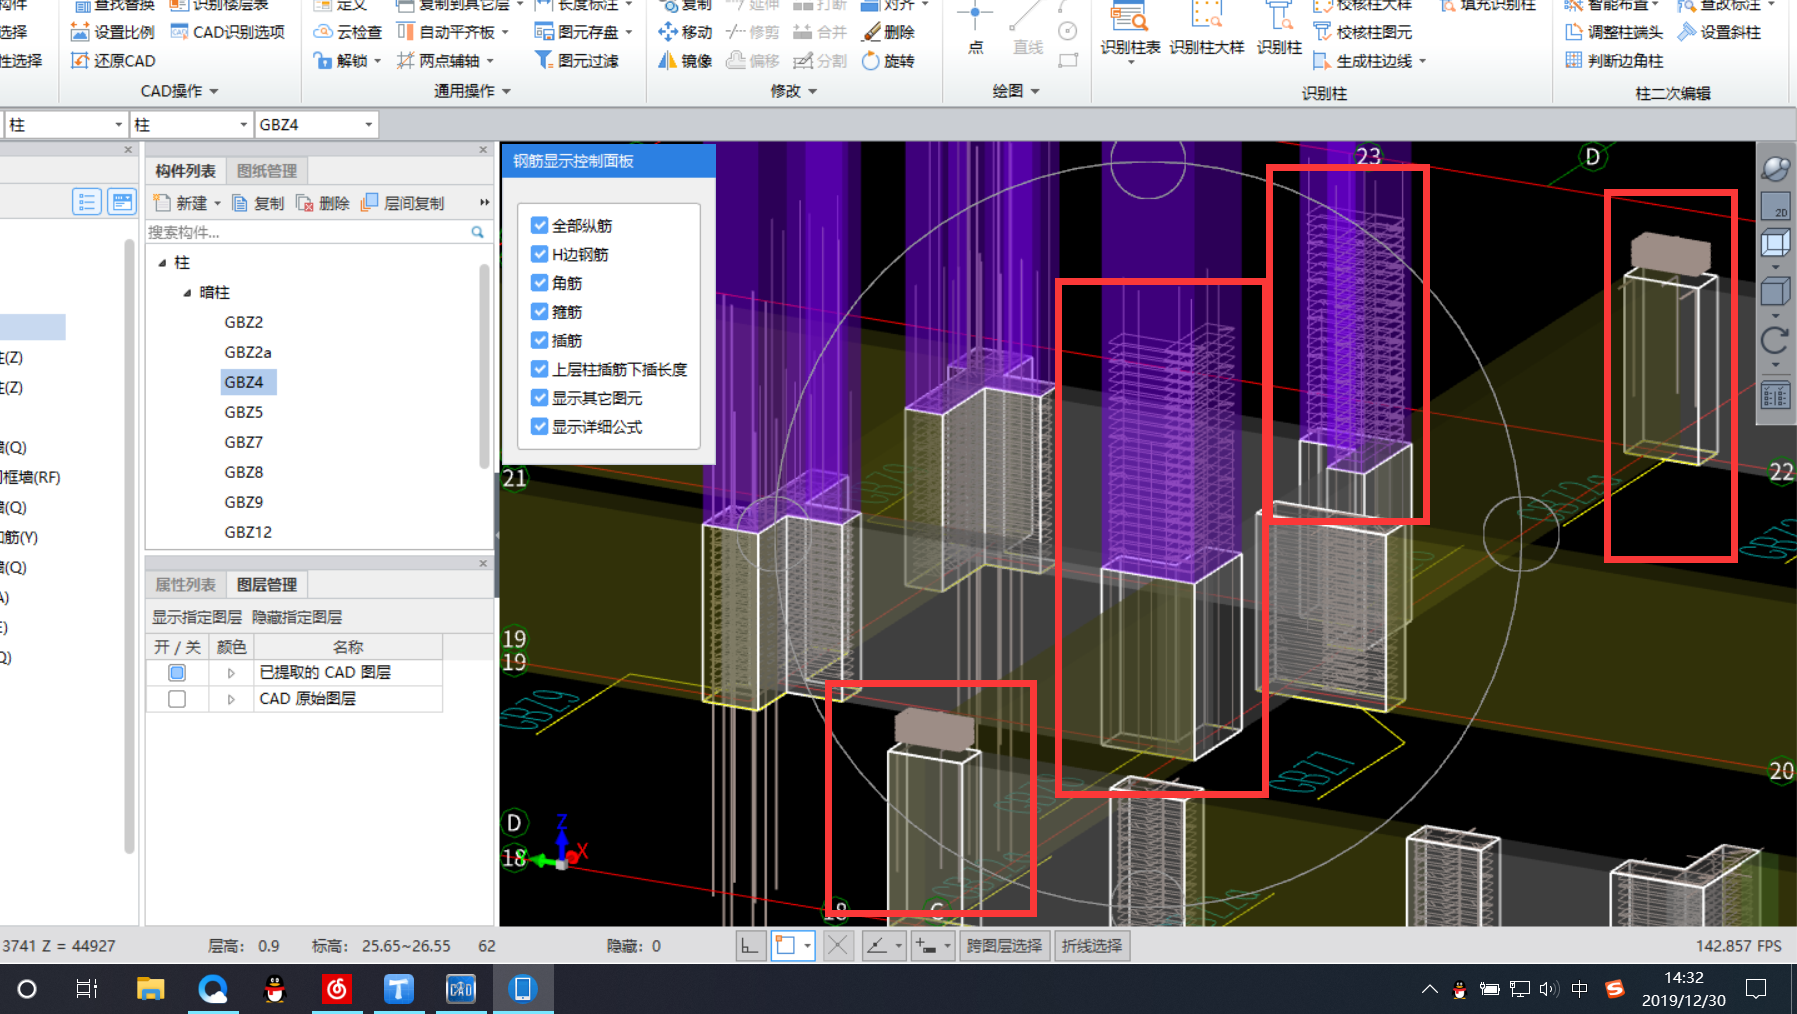
Task: Open File Explorer from taskbar
Action: pyautogui.click(x=151, y=989)
